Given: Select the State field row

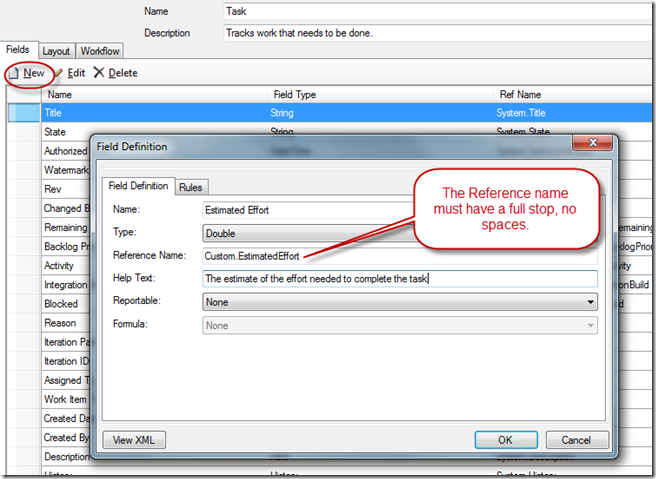Looking at the screenshot, I should tap(55, 132).
